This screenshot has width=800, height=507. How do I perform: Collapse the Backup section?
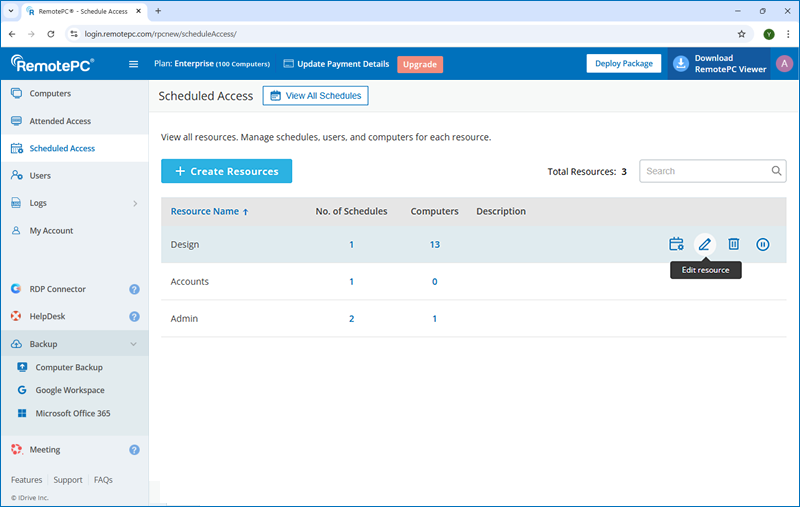134,344
